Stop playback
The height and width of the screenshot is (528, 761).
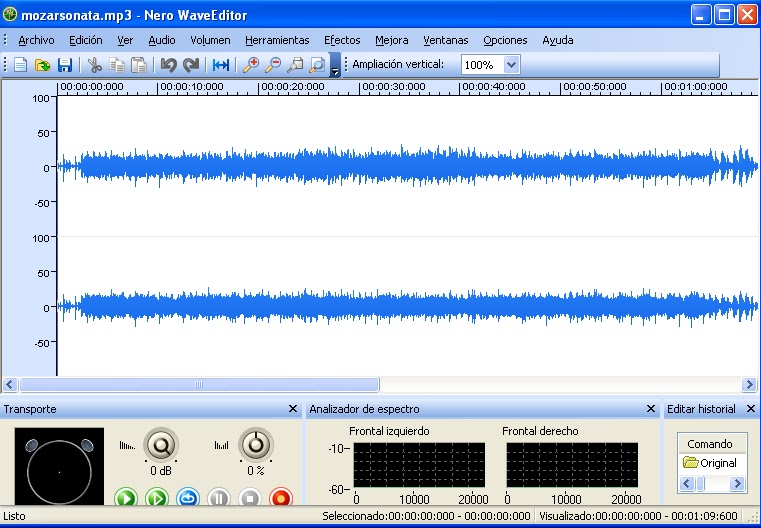(x=250, y=498)
